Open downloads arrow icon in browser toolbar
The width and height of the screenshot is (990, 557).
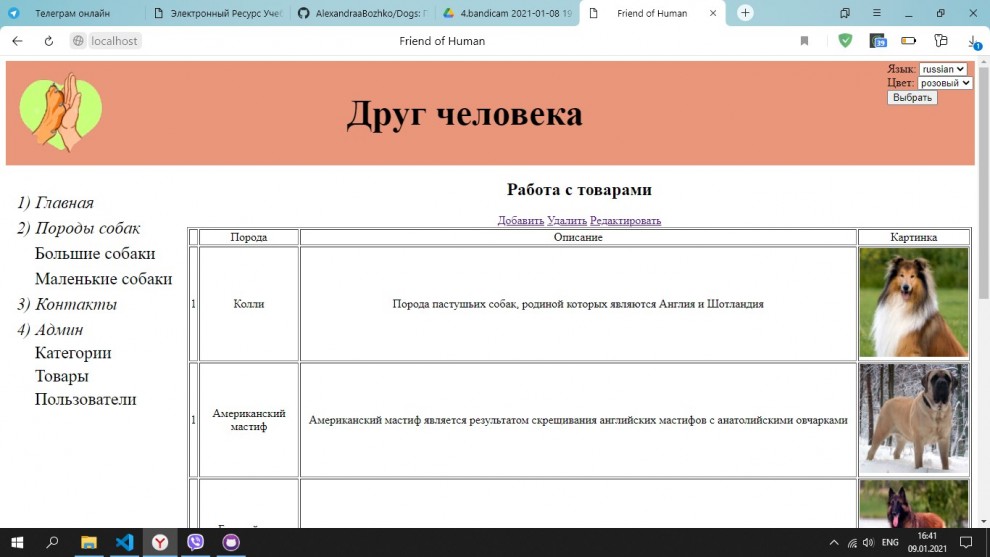point(973,41)
